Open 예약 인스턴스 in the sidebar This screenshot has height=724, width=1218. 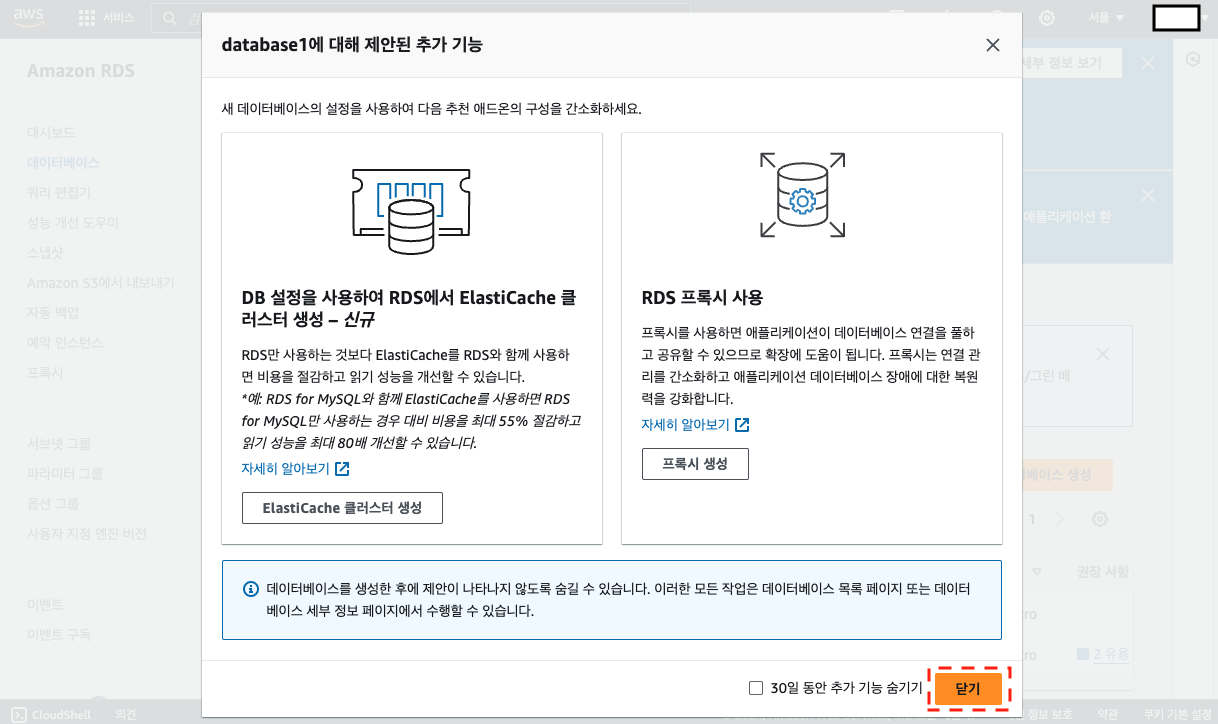[65, 342]
